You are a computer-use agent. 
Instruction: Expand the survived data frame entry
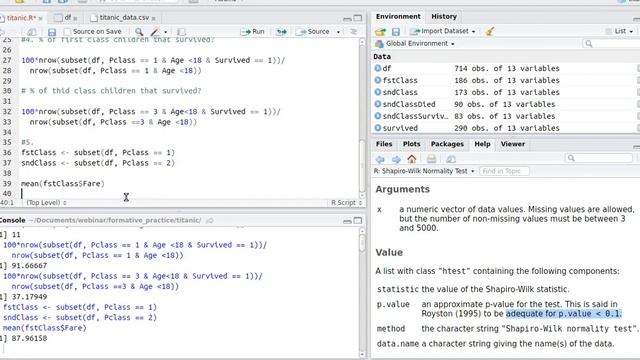click(x=378, y=128)
